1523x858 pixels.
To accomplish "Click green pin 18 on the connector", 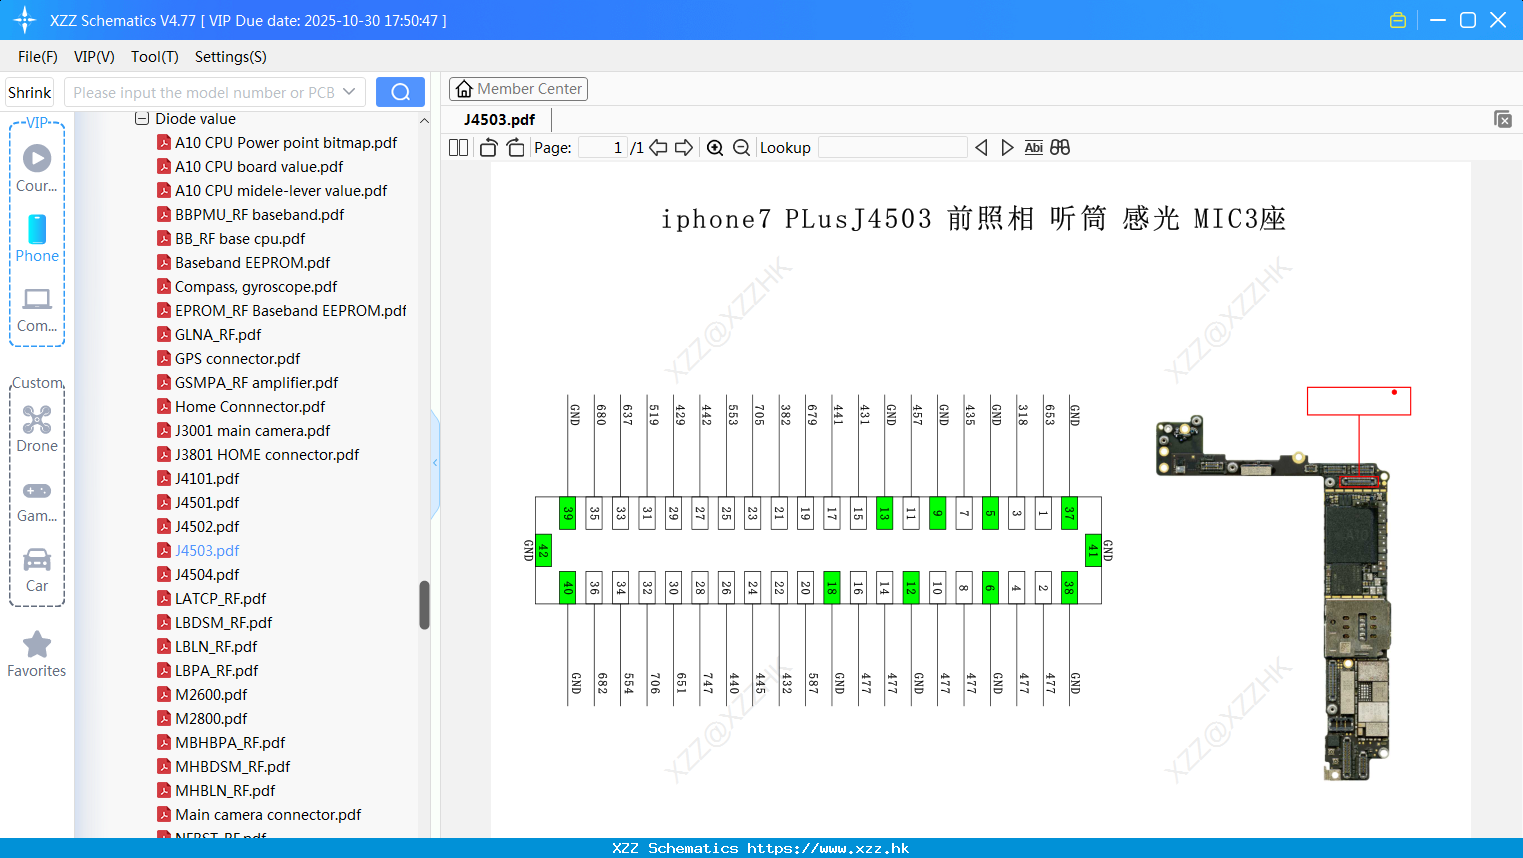I will pyautogui.click(x=832, y=588).
